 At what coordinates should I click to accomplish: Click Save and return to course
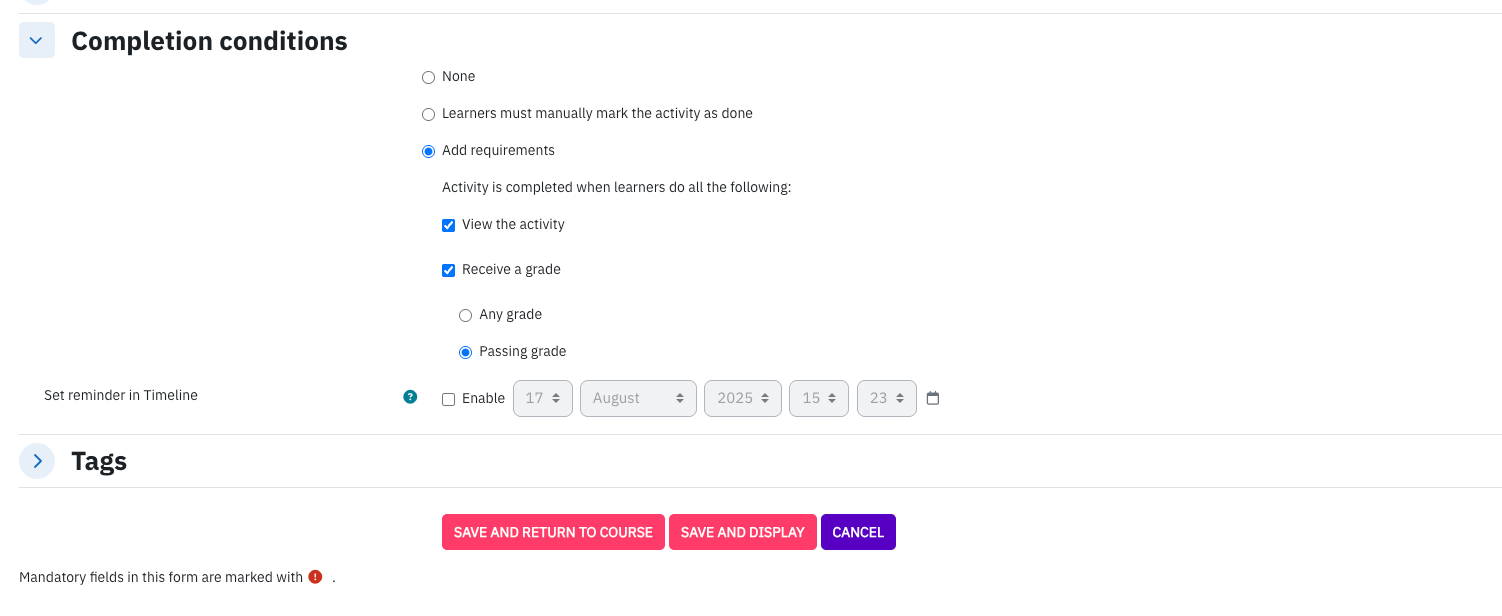click(x=553, y=532)
